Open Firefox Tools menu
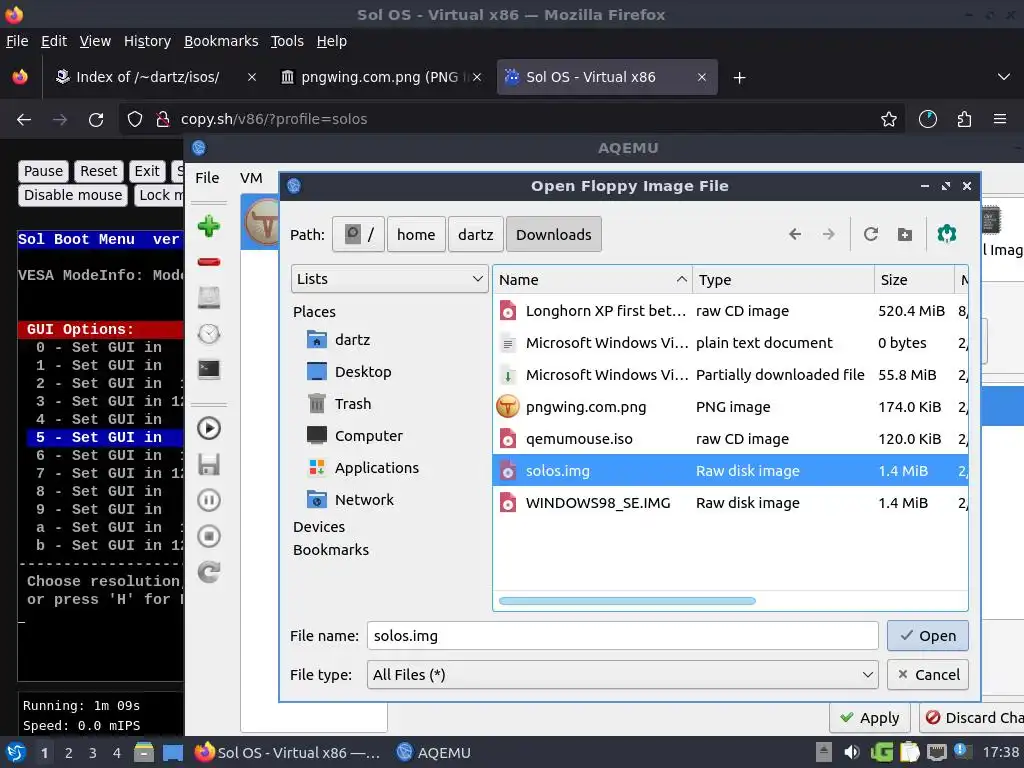1024x768 pixels. pos(287,41)
